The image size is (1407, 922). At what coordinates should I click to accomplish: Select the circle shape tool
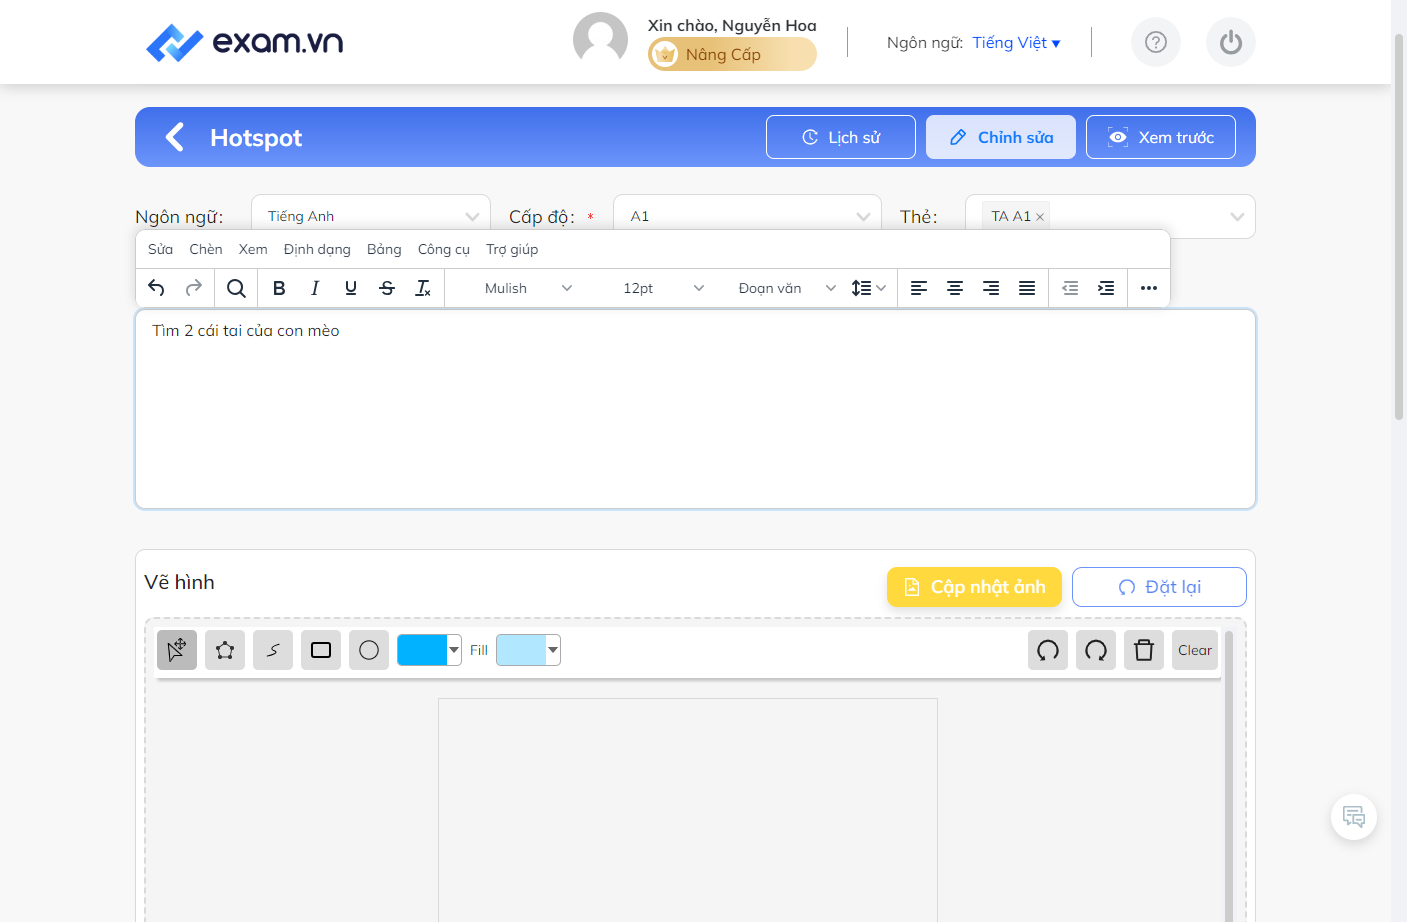point(369,650)
